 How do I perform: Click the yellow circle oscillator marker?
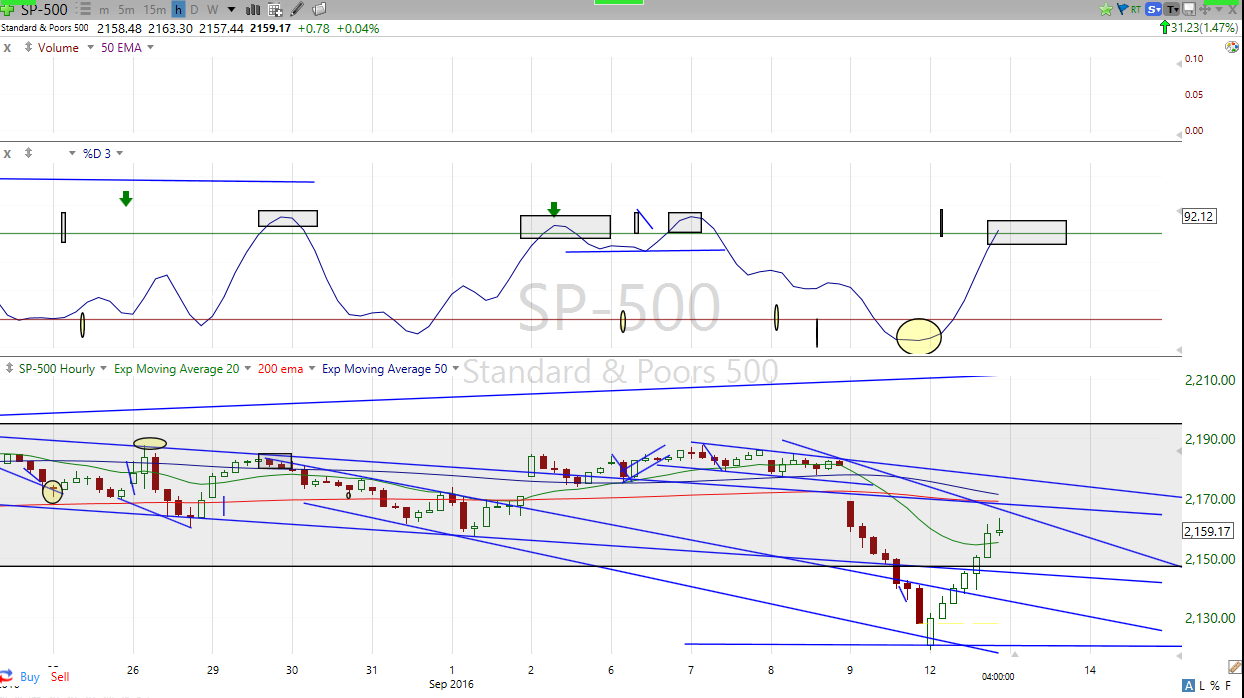(x=918, y=336)
